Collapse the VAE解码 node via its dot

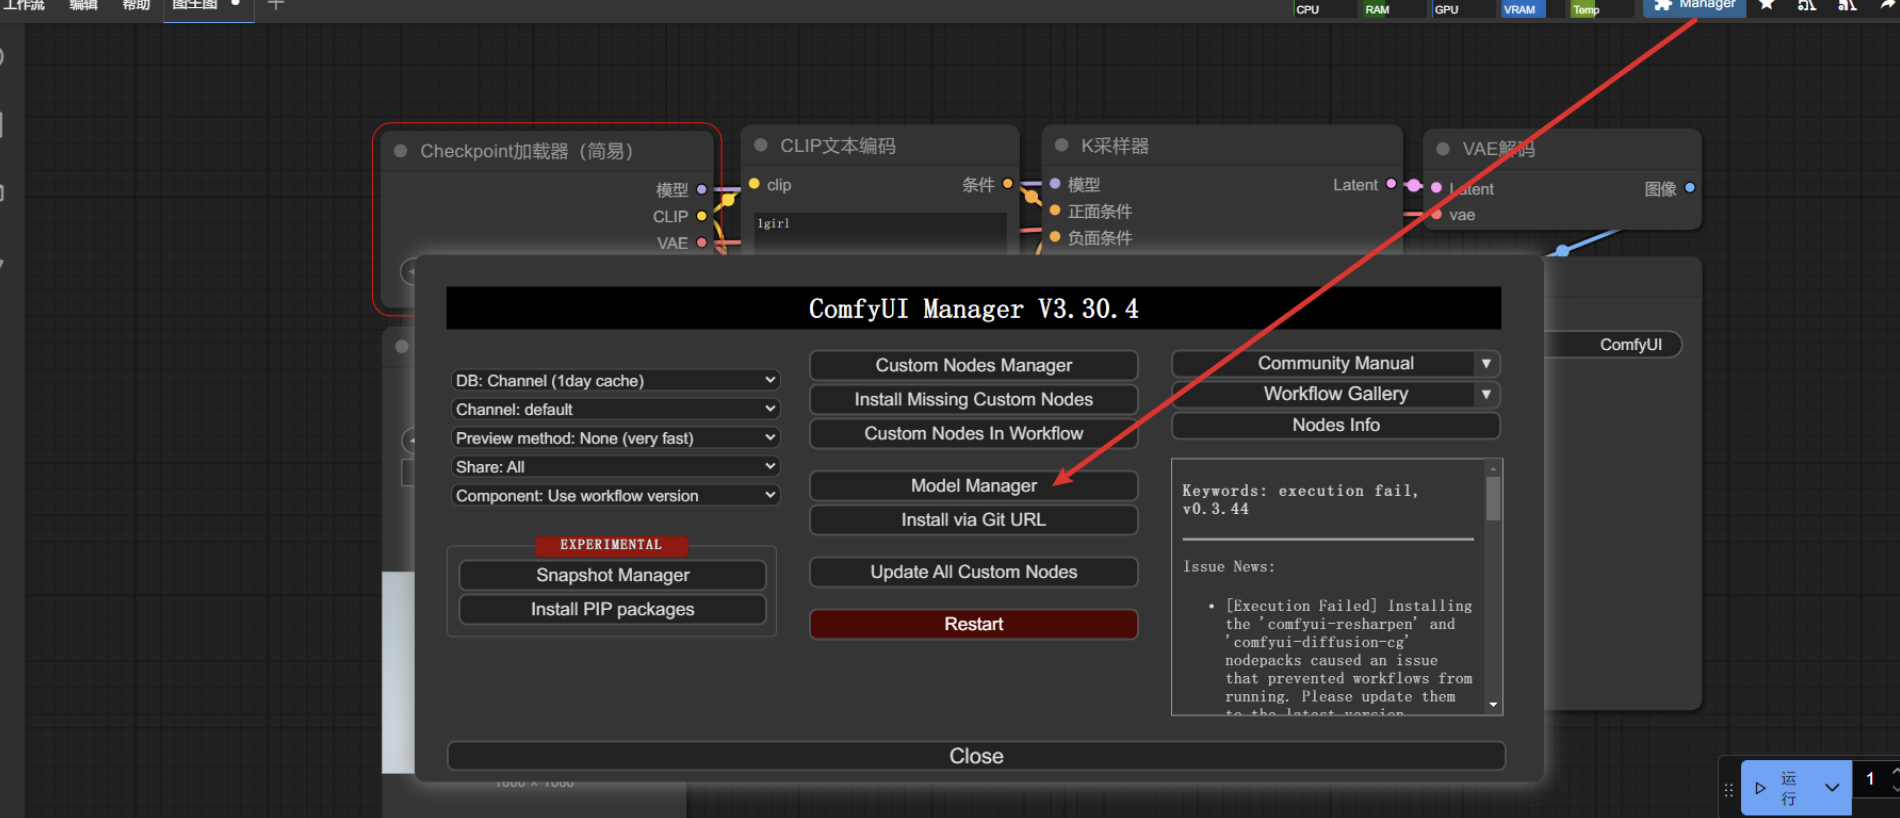pyautogui.click(x=1443, y=149)
